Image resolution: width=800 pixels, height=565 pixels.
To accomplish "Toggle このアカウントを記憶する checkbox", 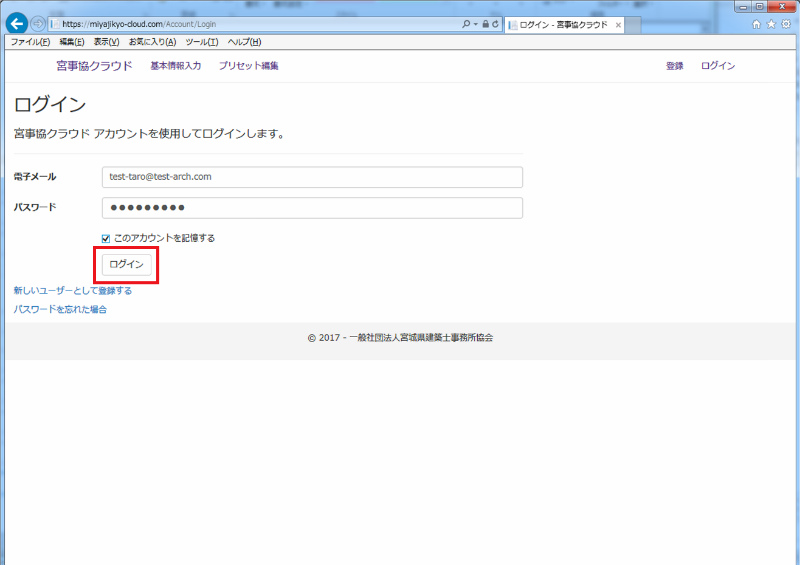I will pyautogui.click(x=106, y=238).
